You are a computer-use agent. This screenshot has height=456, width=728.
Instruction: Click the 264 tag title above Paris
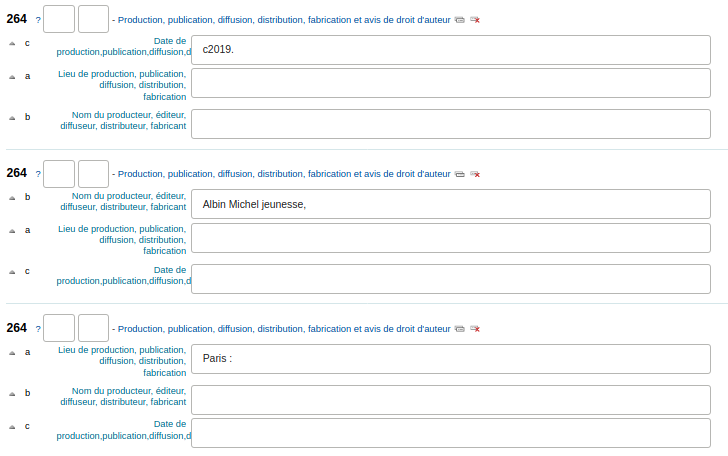[284, 329]
